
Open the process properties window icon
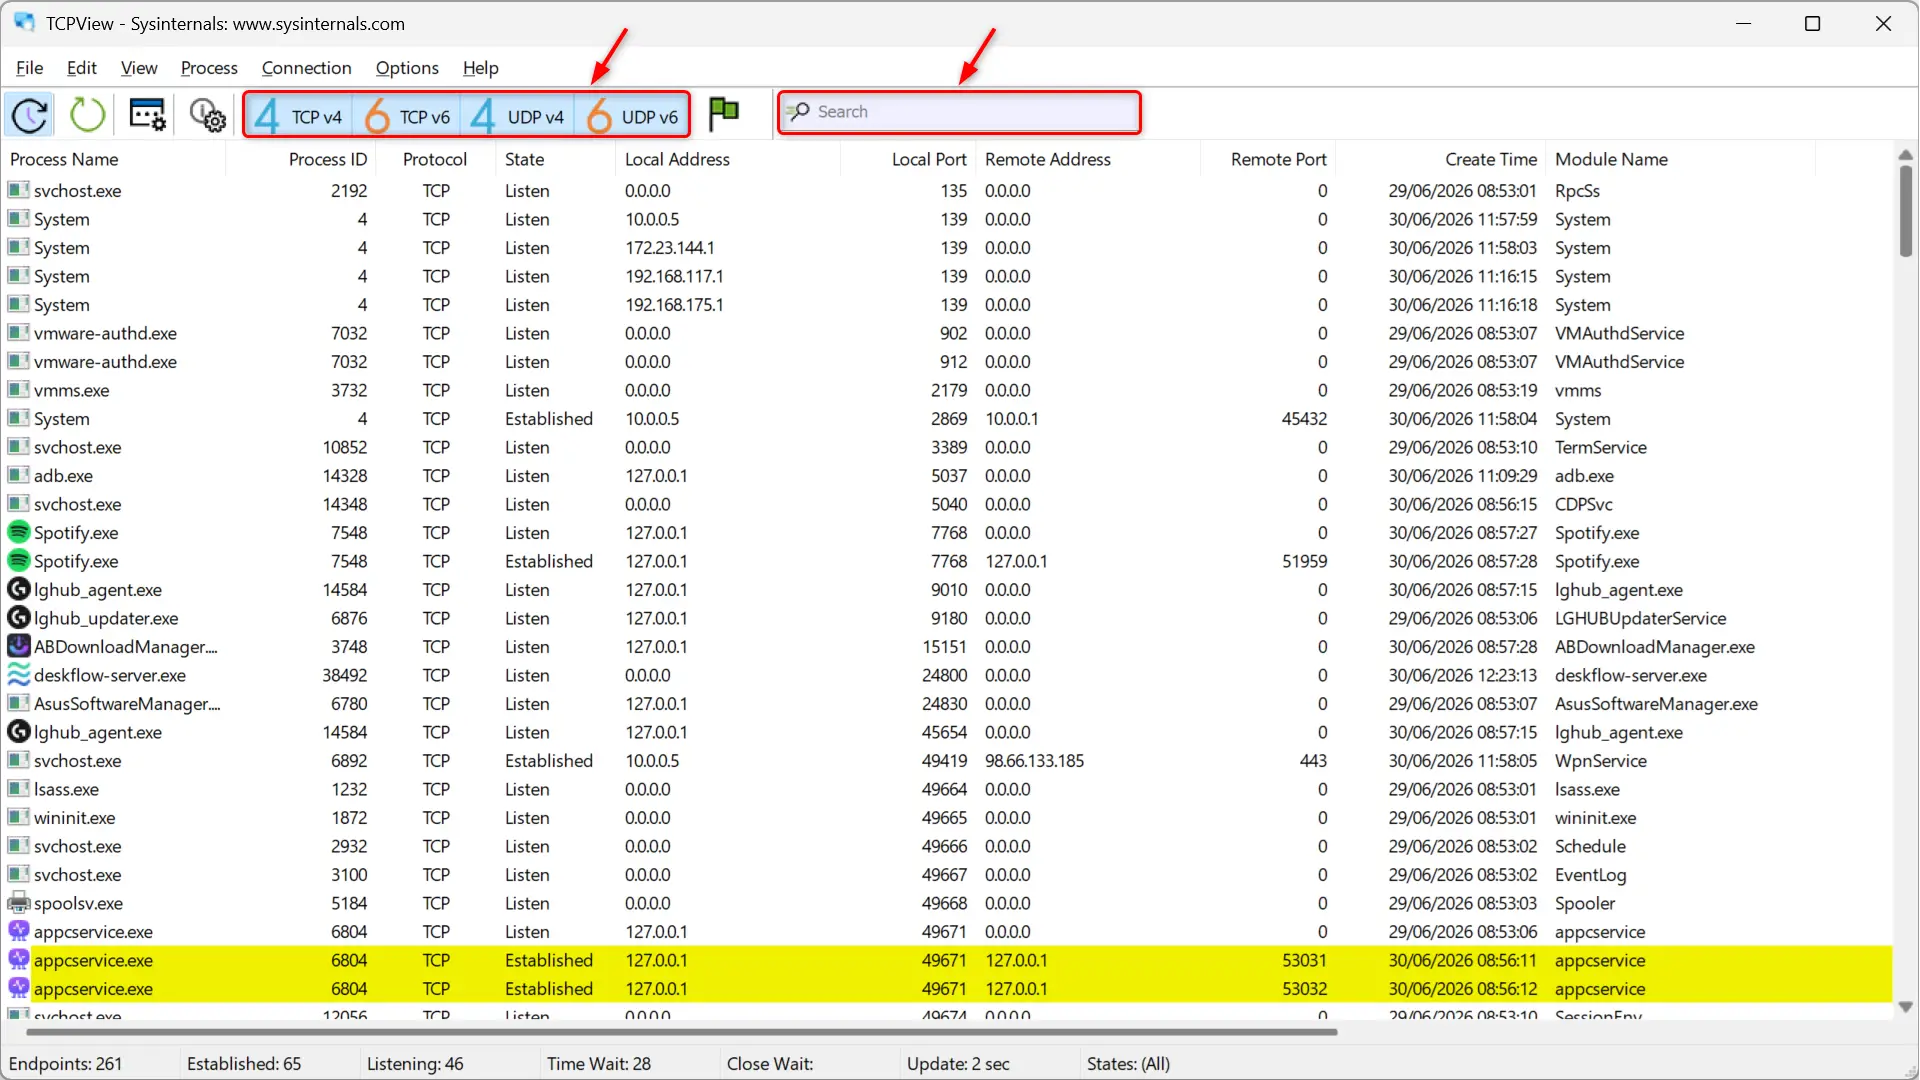(x=148, y=114)
